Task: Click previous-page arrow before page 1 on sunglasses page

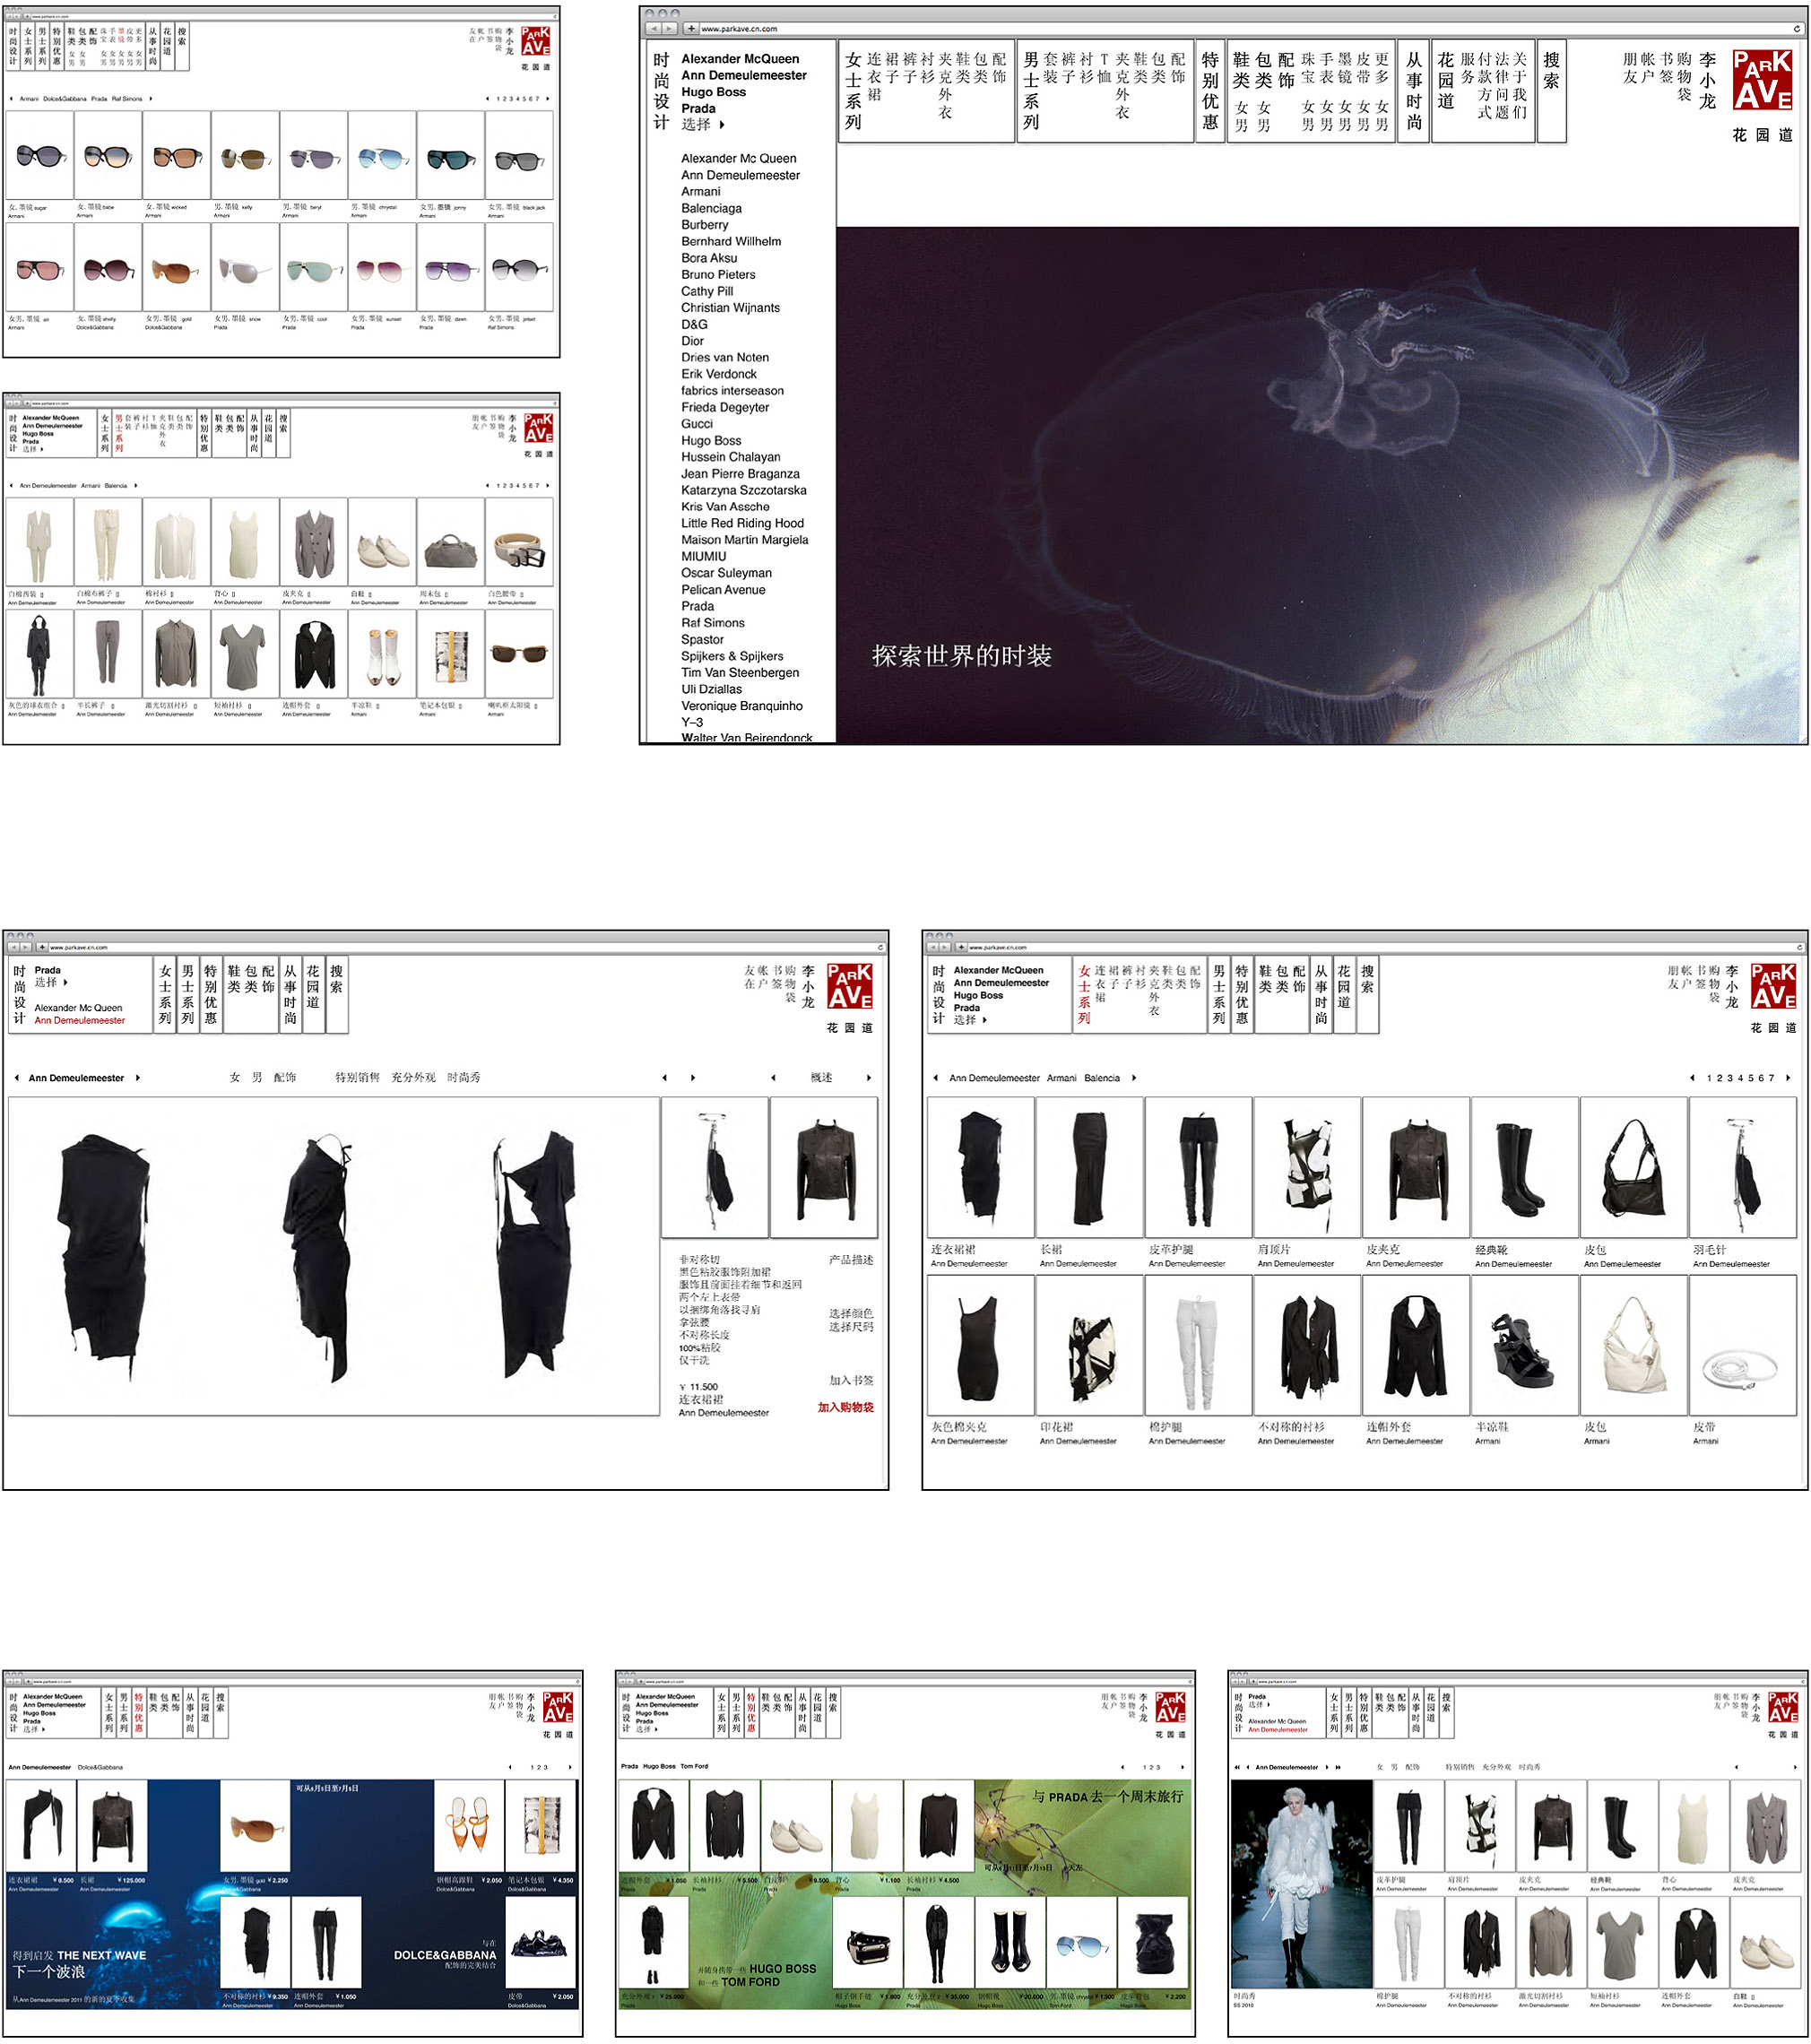Action: [487, 99]
